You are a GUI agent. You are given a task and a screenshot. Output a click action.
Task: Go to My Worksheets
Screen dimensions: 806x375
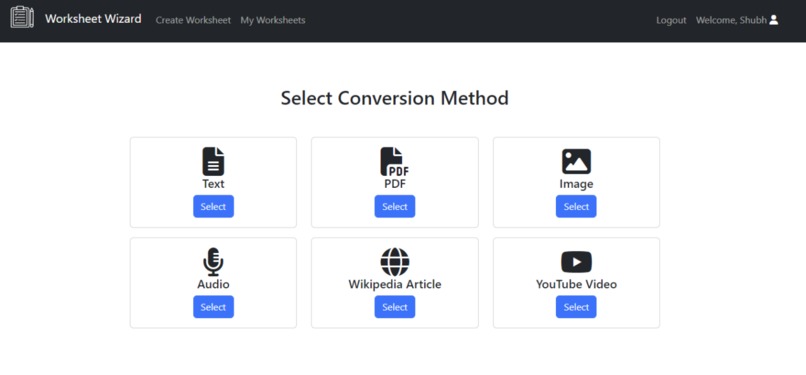[x=273, y=20]
